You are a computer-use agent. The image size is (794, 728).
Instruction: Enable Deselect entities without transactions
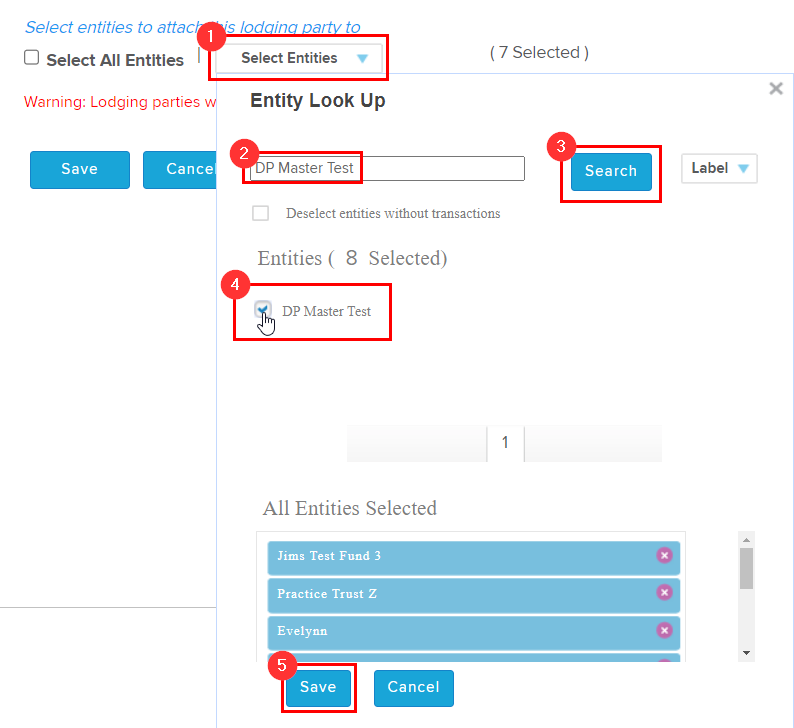pos(261,213)
